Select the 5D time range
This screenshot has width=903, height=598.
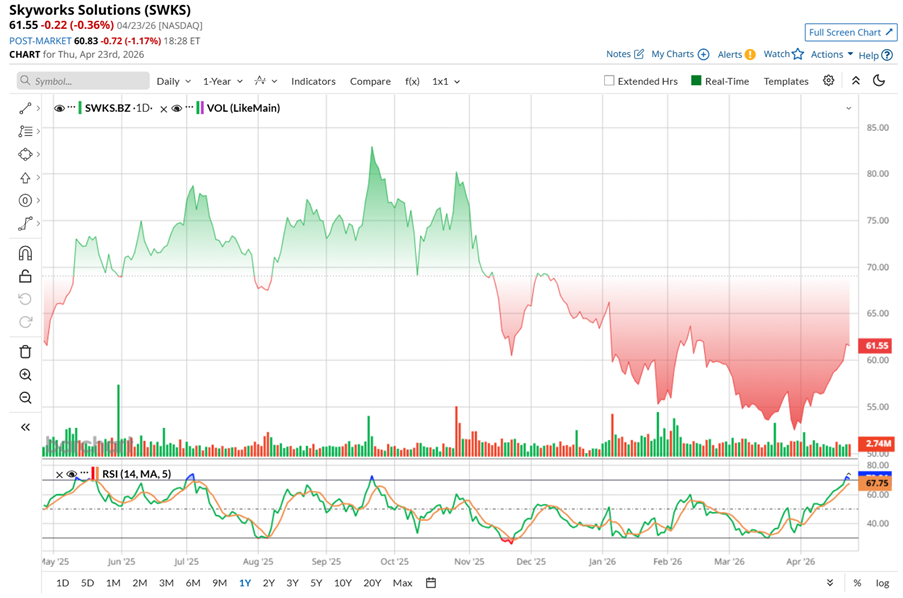click(x=88, y=583)
